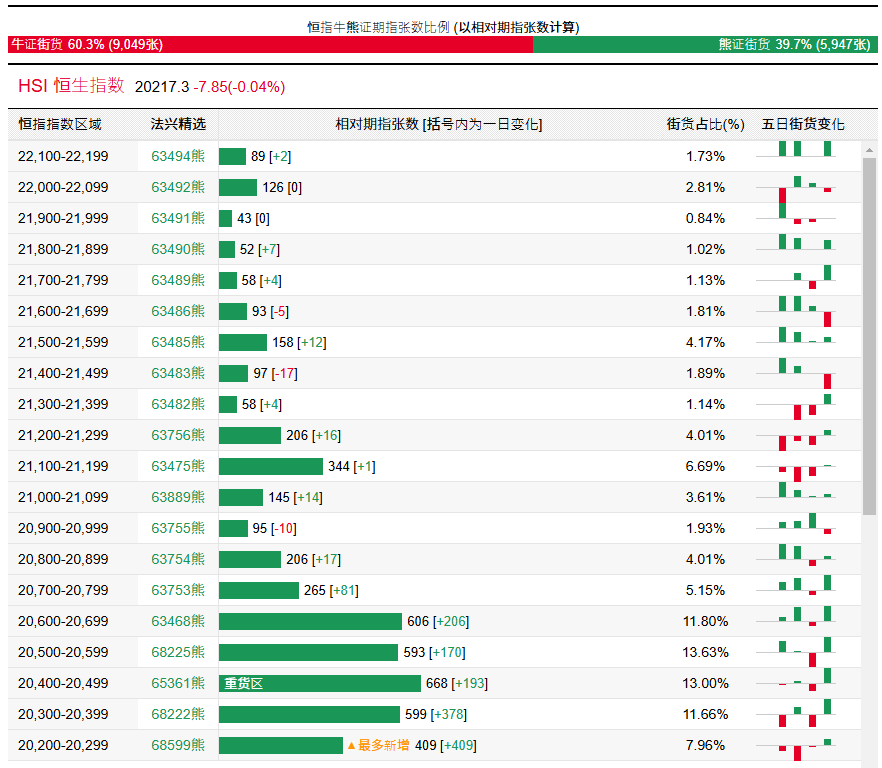Click the 13.00% street share cell
Screen dimensions: 882x768
click(x=705, y=683)
